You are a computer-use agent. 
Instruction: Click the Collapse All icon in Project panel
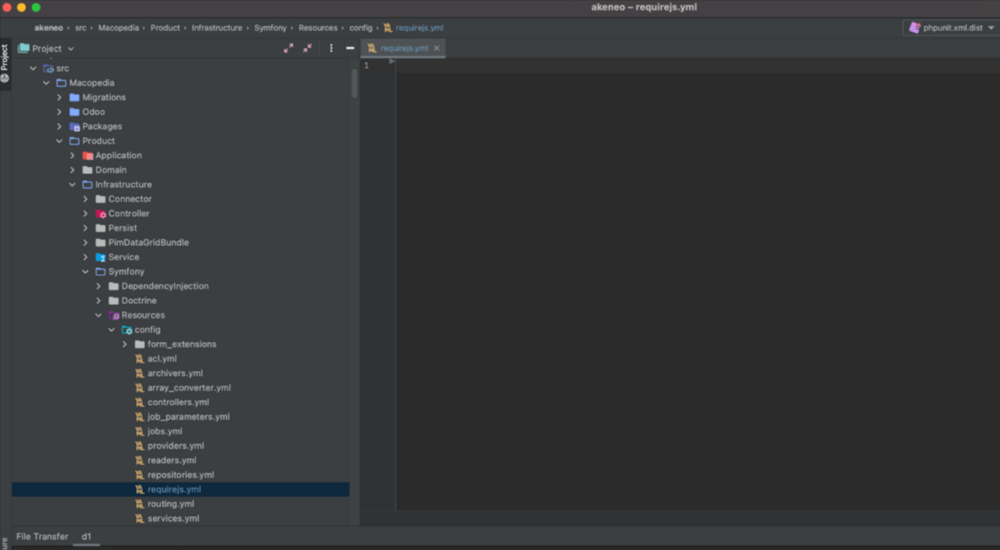coord(308,48)
